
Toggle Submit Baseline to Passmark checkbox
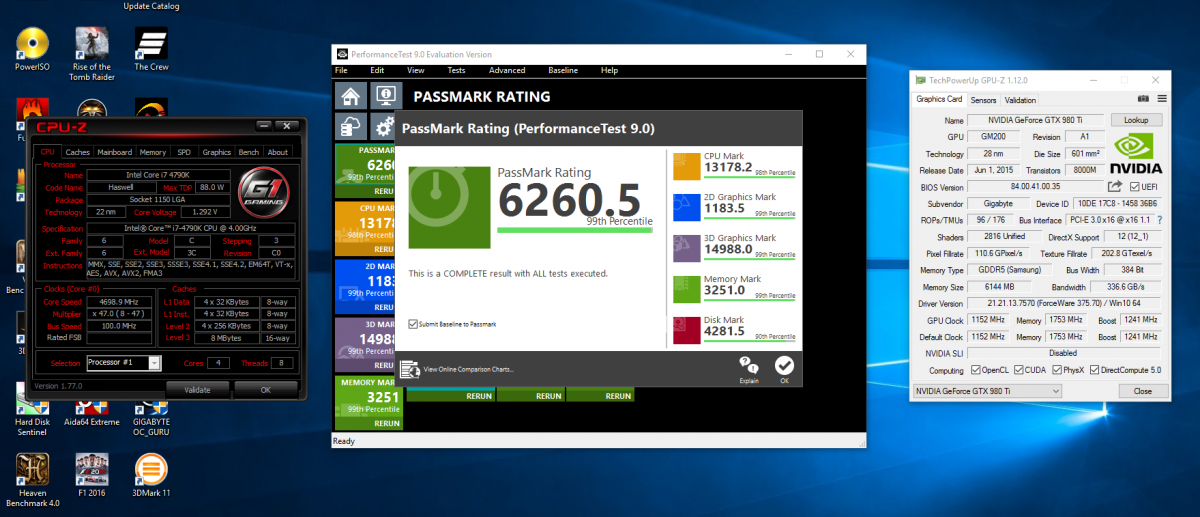(x=413, y=324)
